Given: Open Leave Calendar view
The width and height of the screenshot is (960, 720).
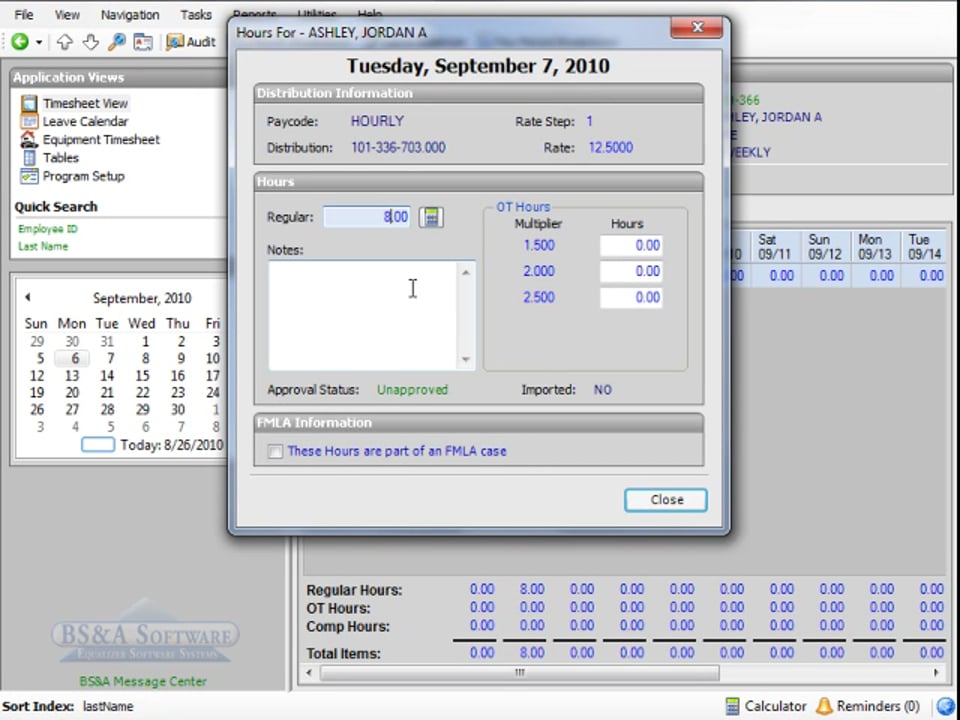Looking at the screenshot, I should [85, 121].
